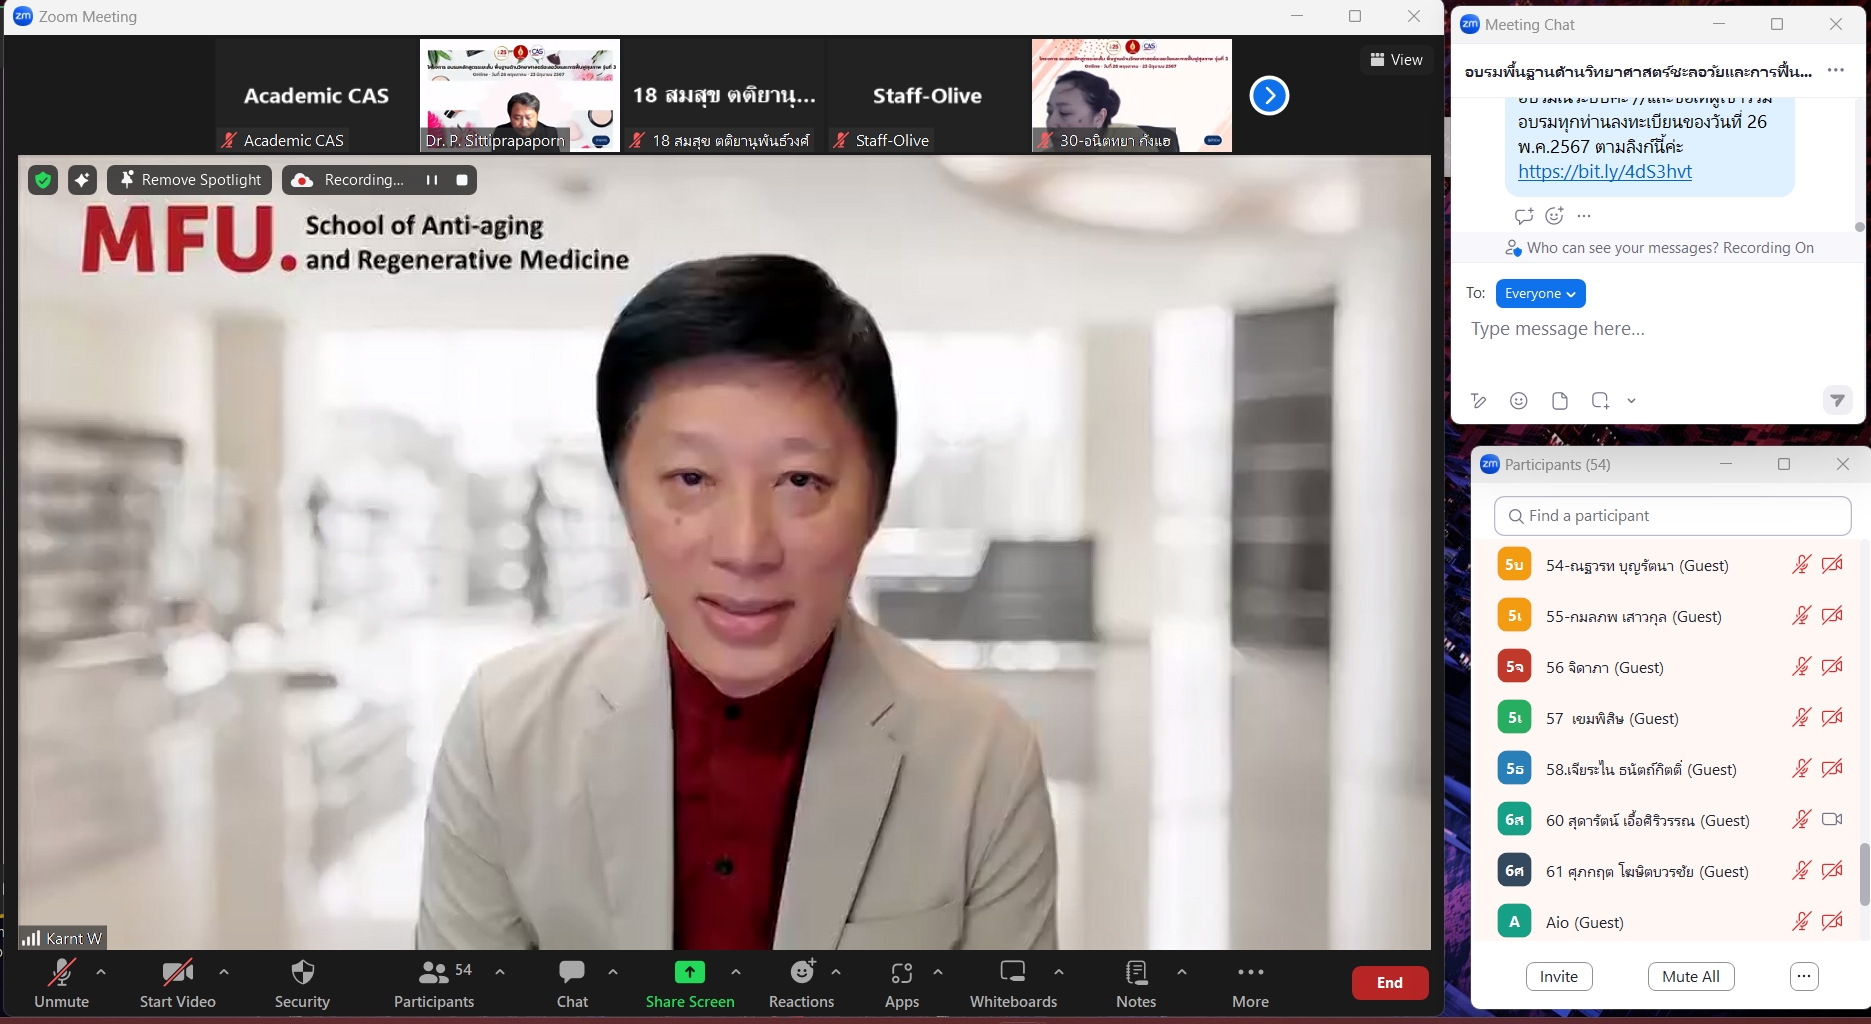
Task: Click the file attachment icon in chat
Action: (1559, 401)
